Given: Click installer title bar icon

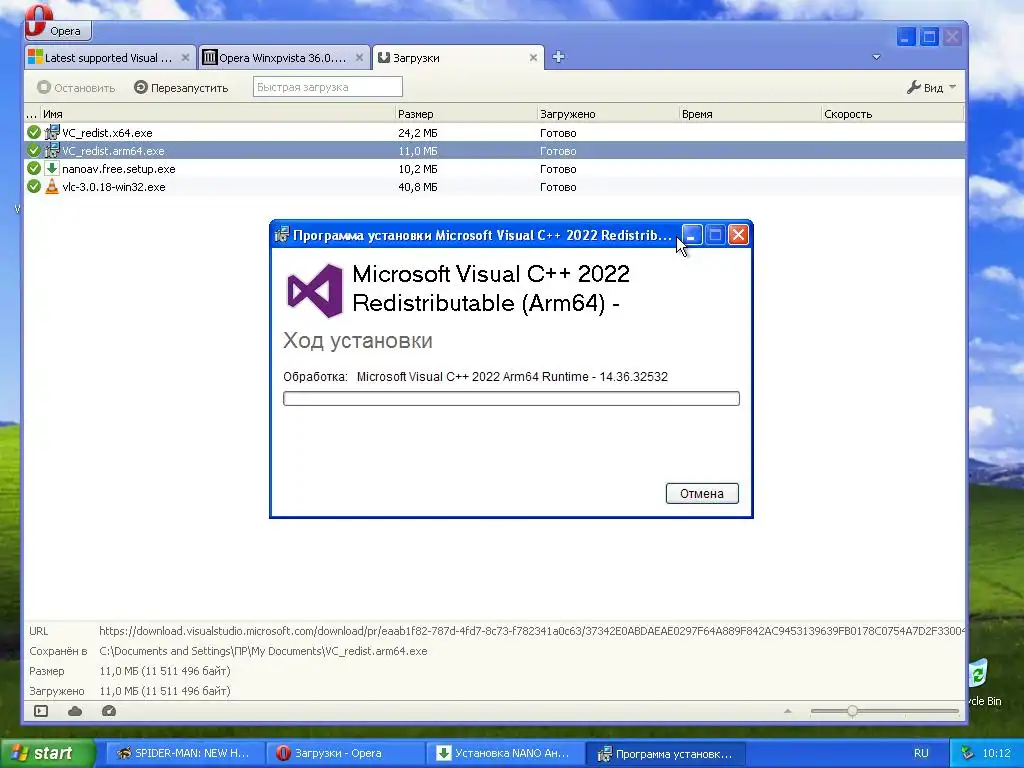Looking at the screenshot, I should [281, 234].
